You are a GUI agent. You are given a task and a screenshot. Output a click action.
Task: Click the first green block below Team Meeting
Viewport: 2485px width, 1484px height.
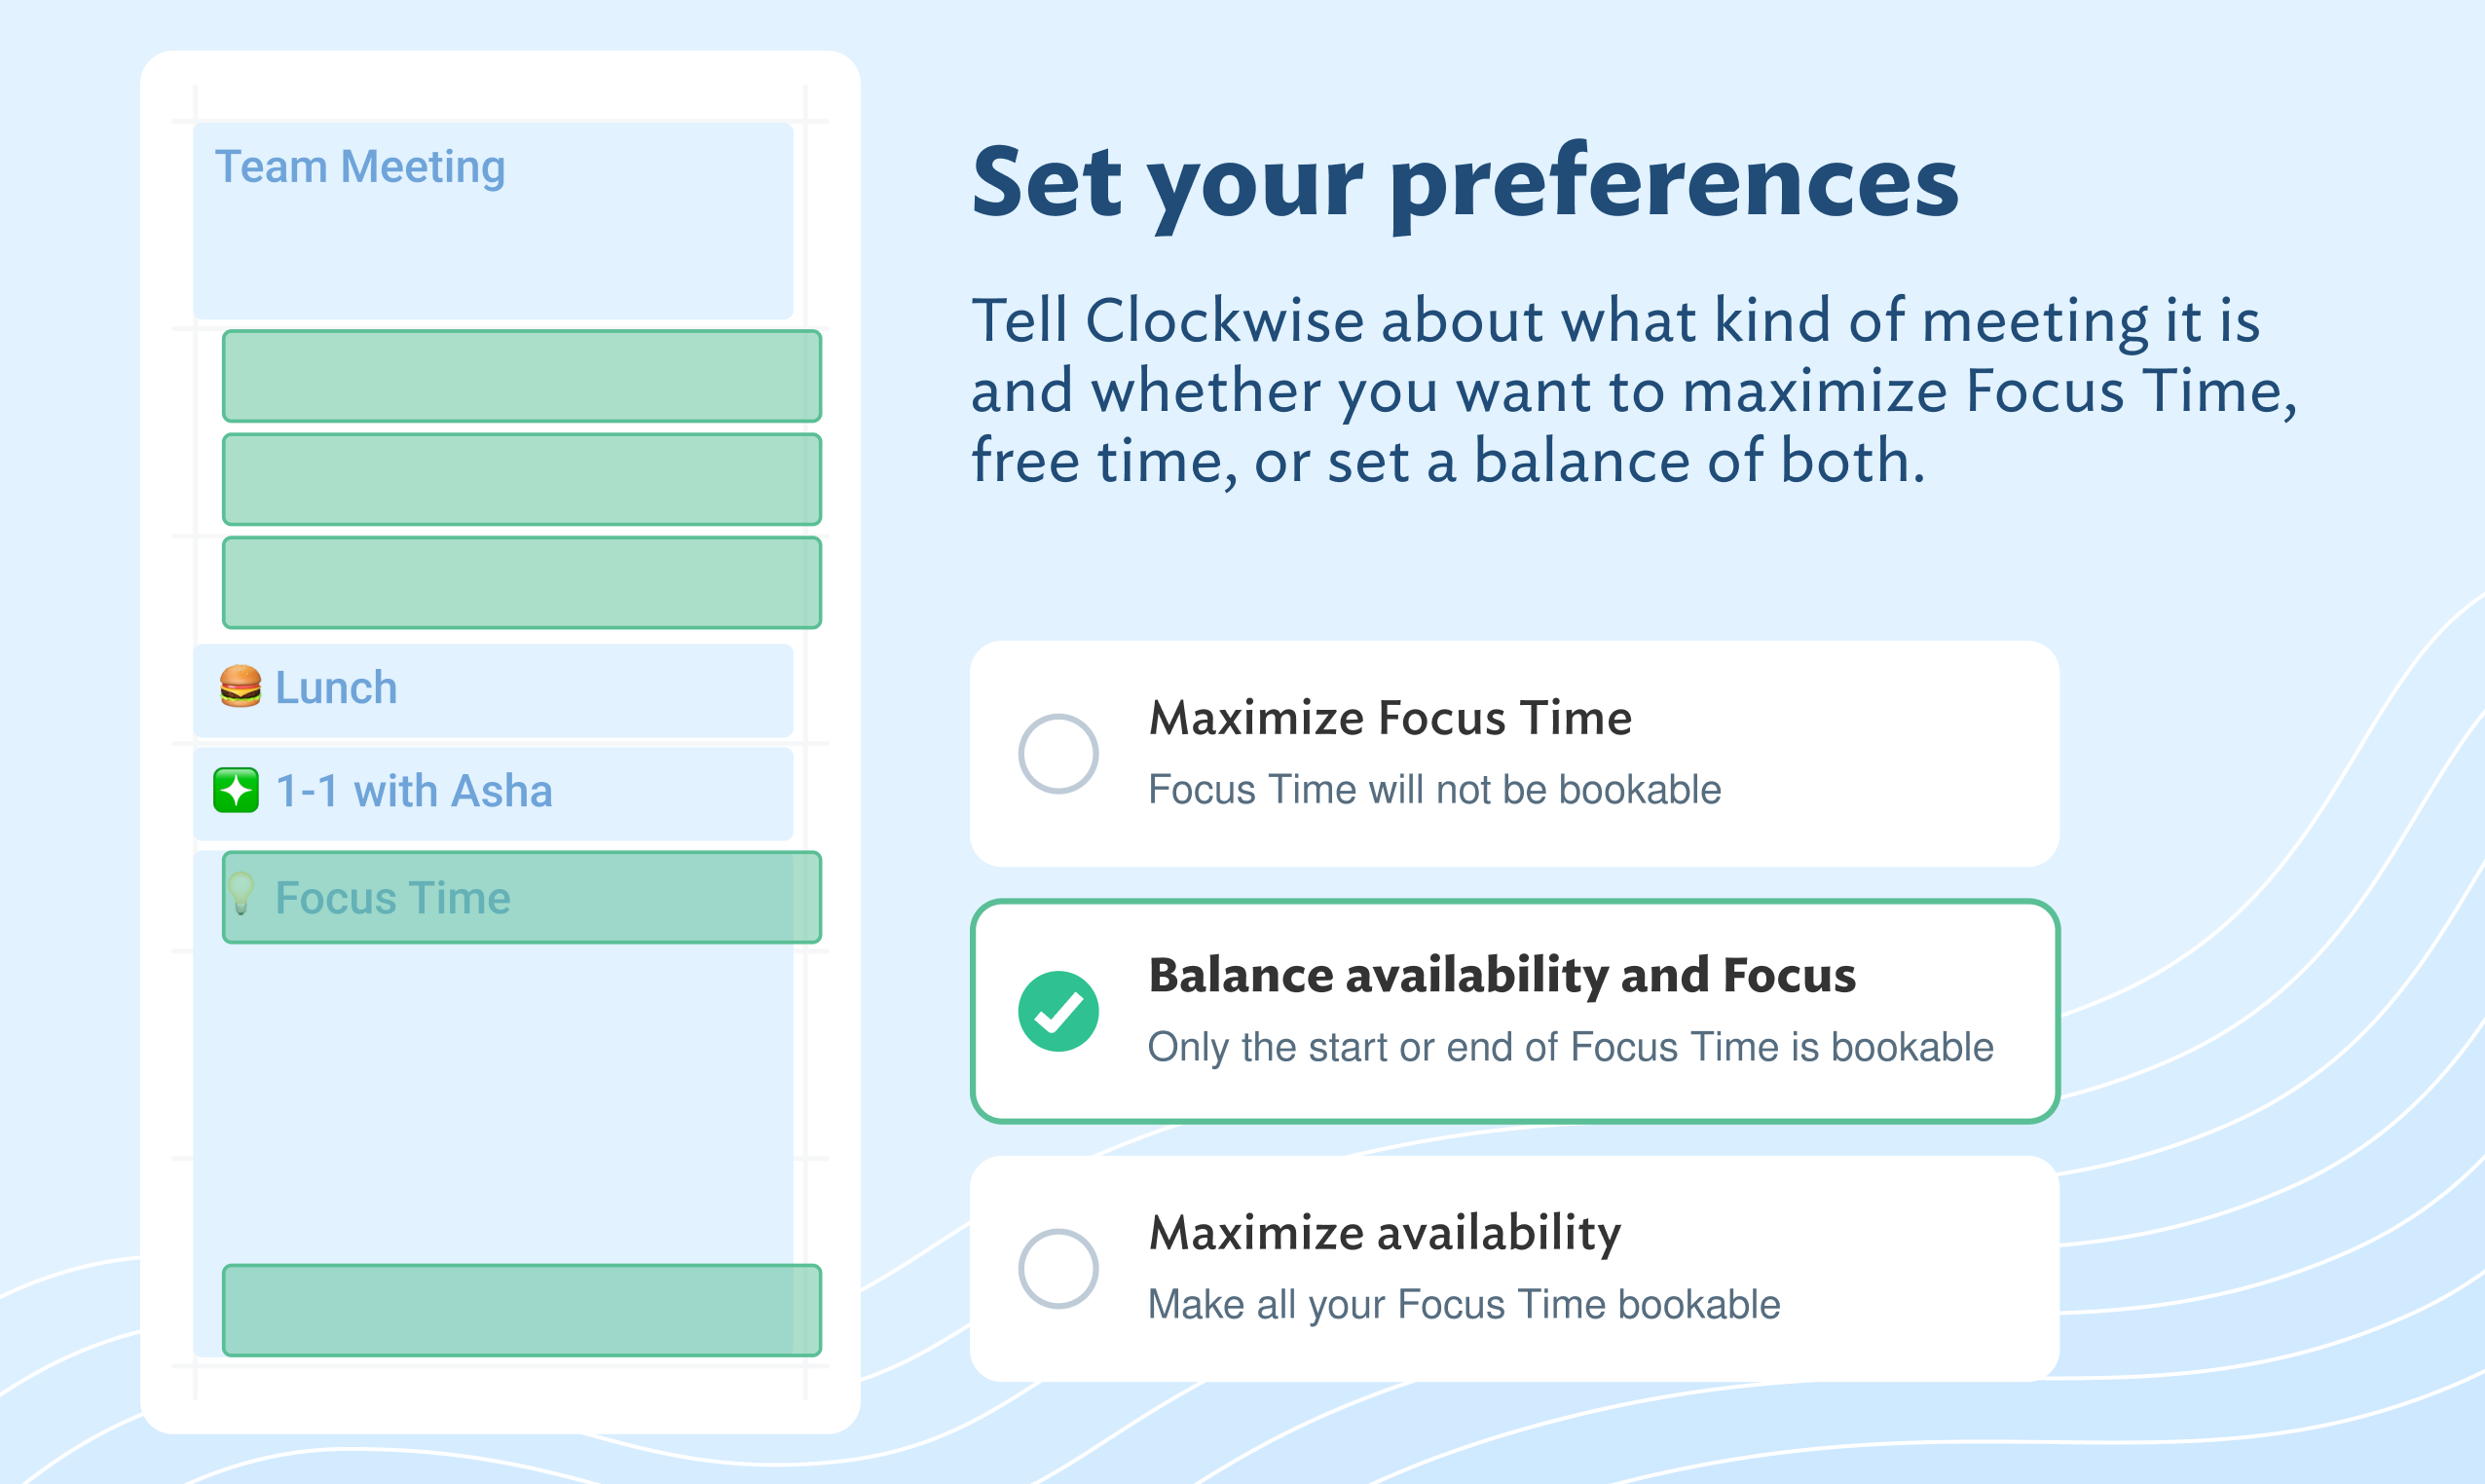522,376
